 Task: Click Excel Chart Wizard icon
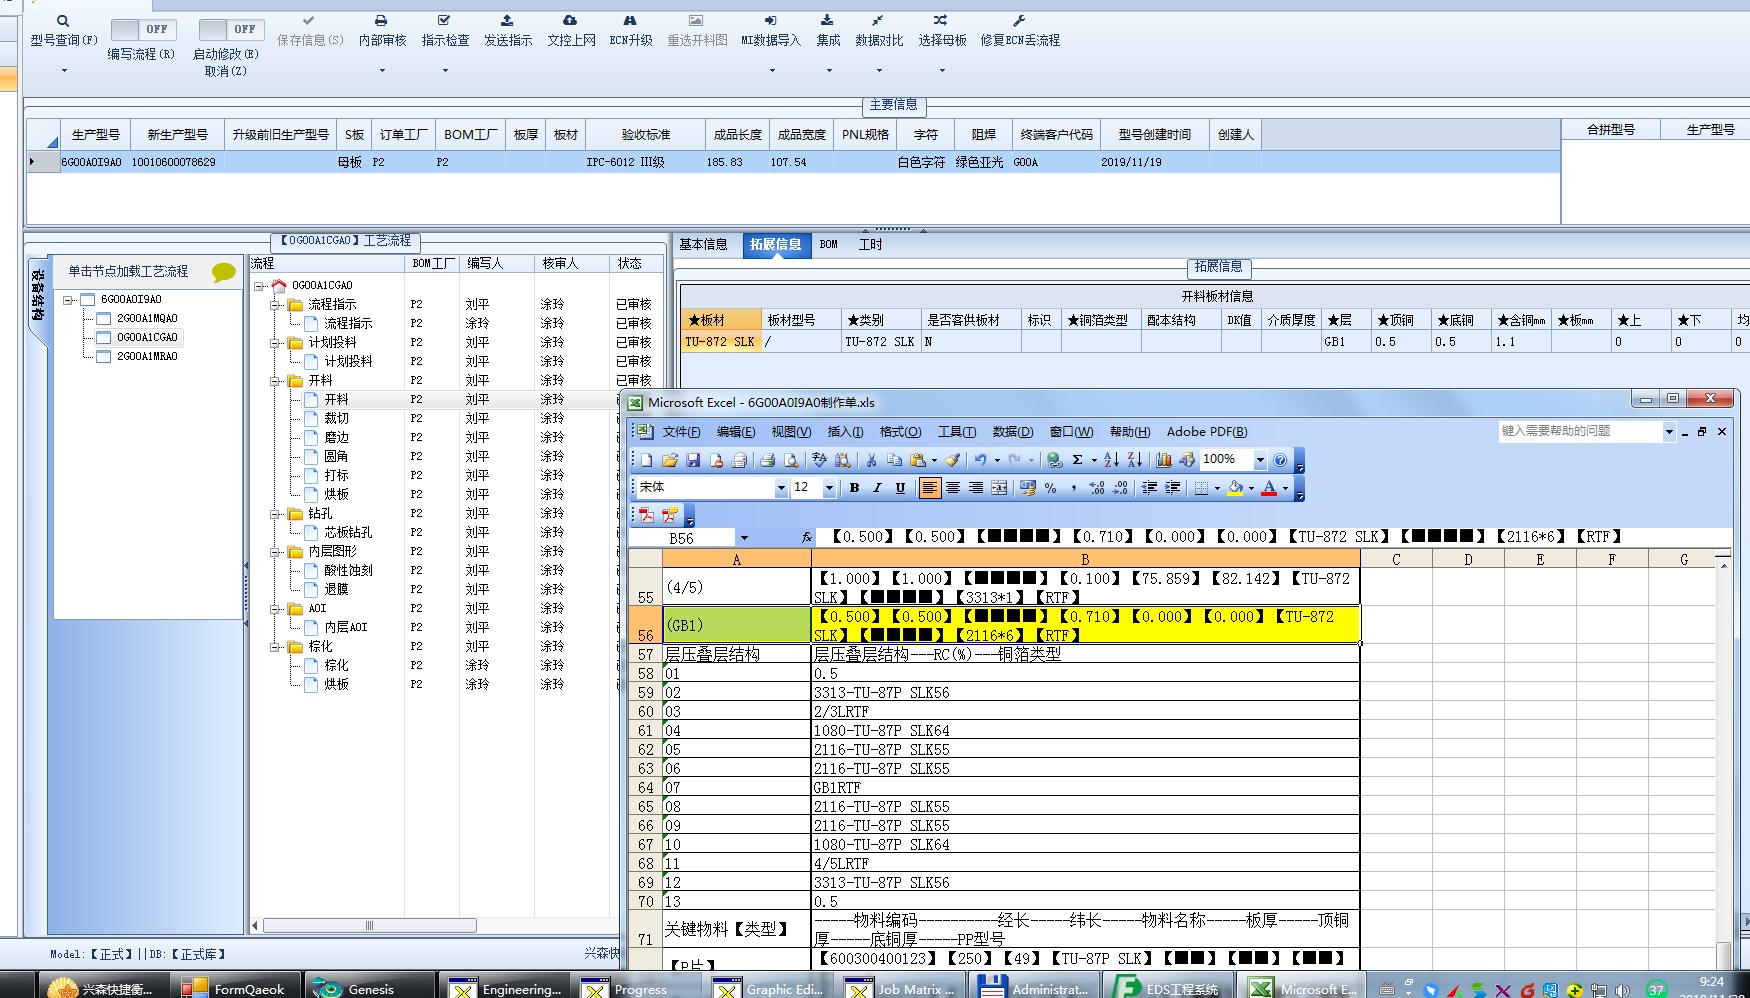tap(1164, 460)
